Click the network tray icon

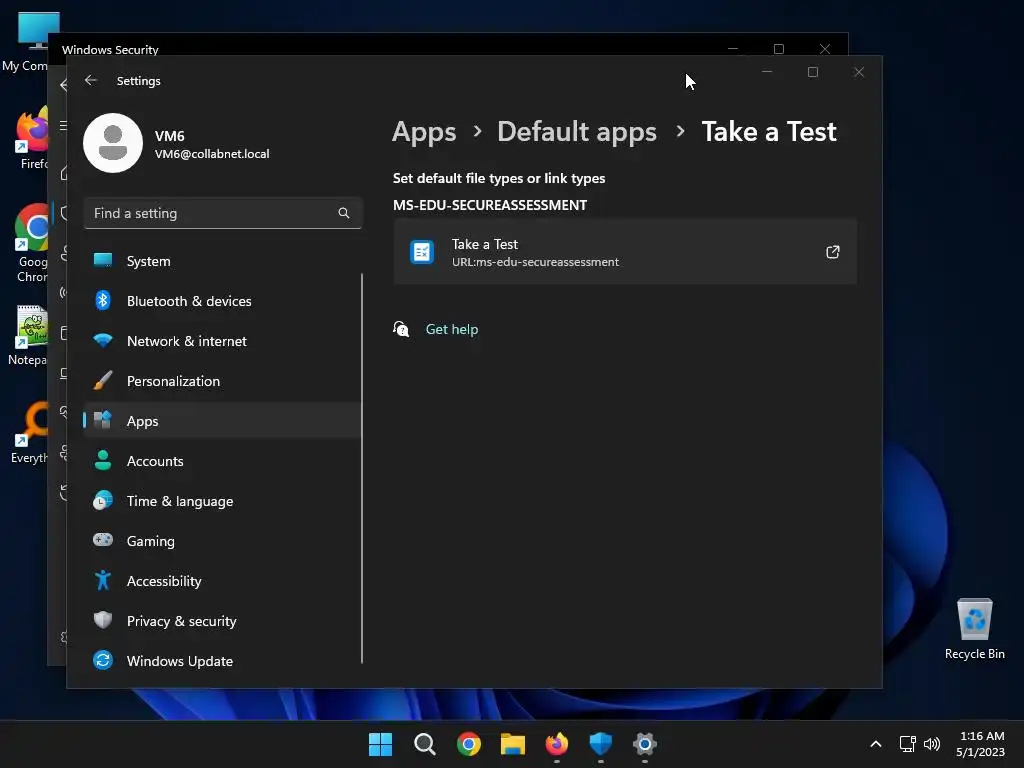click(x=907, y=744)
